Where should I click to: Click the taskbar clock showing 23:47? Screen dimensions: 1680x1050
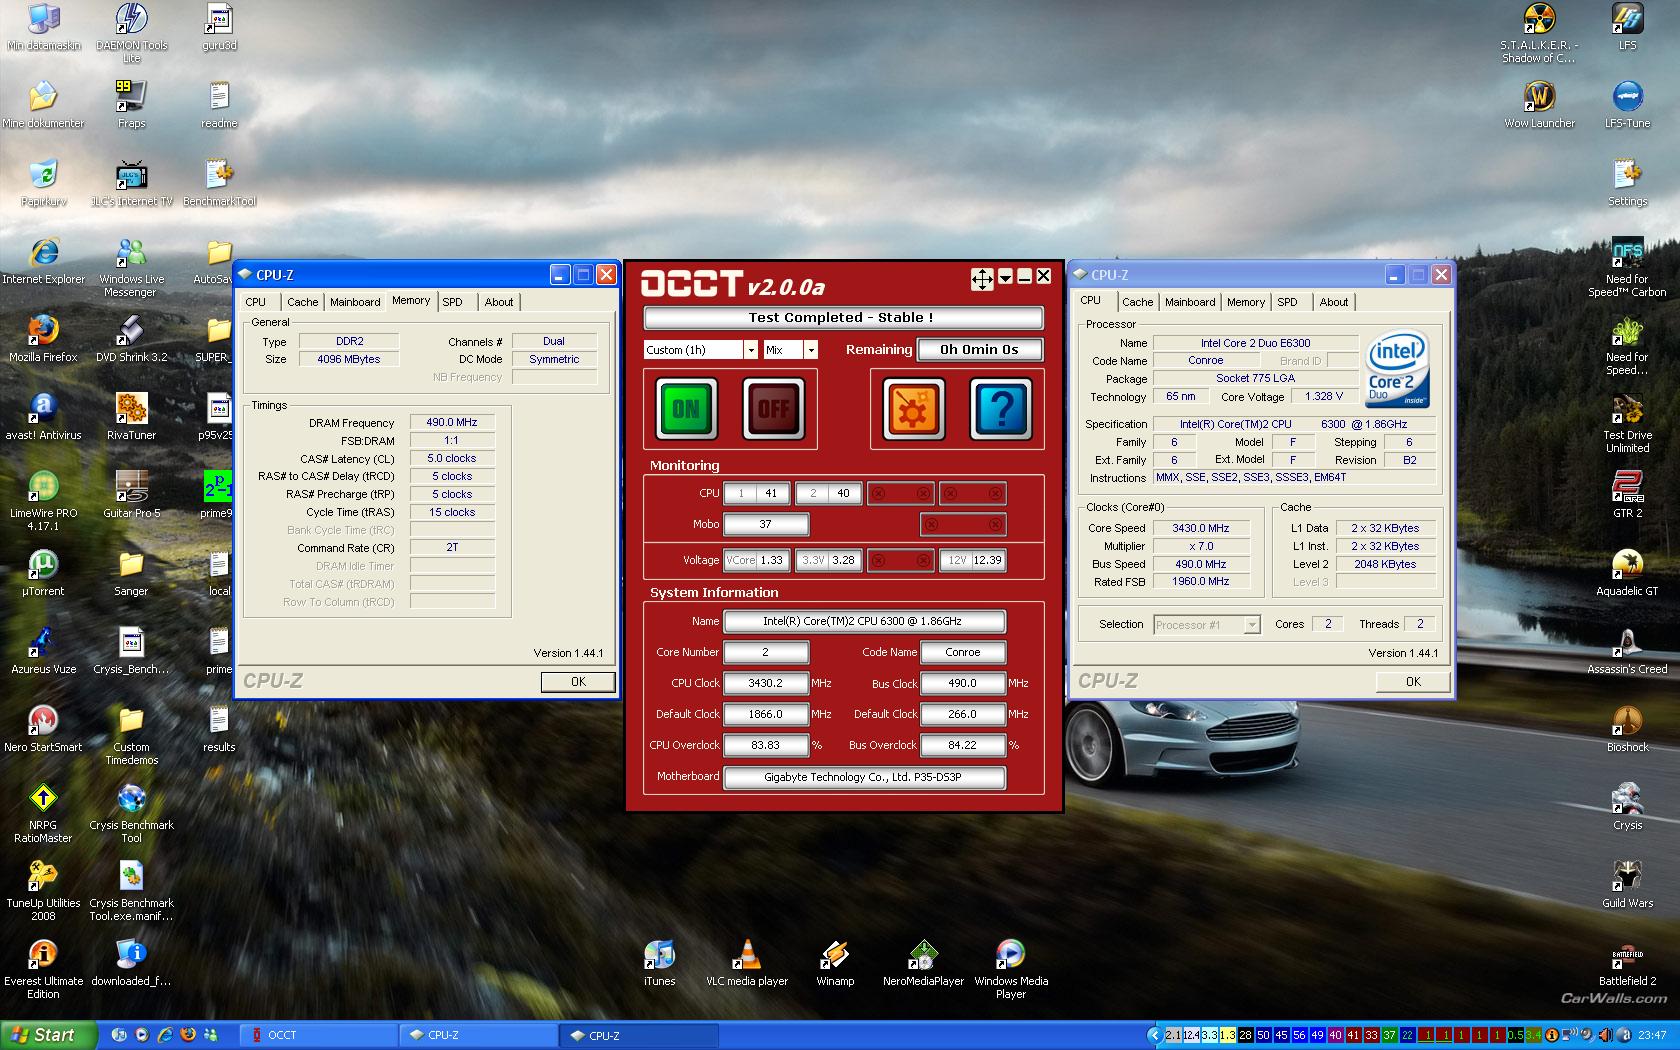[1652, 1035]
